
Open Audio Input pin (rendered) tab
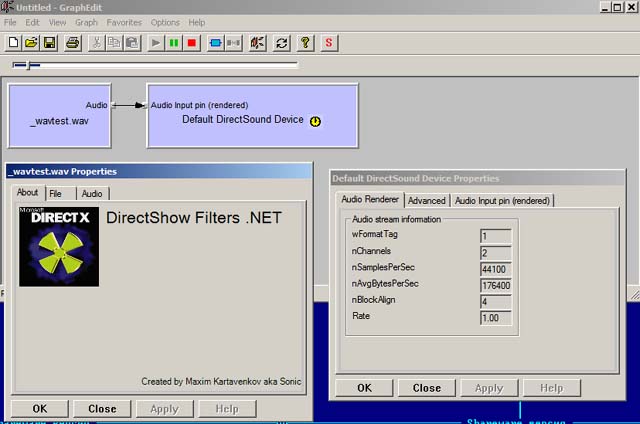[502, 201]
